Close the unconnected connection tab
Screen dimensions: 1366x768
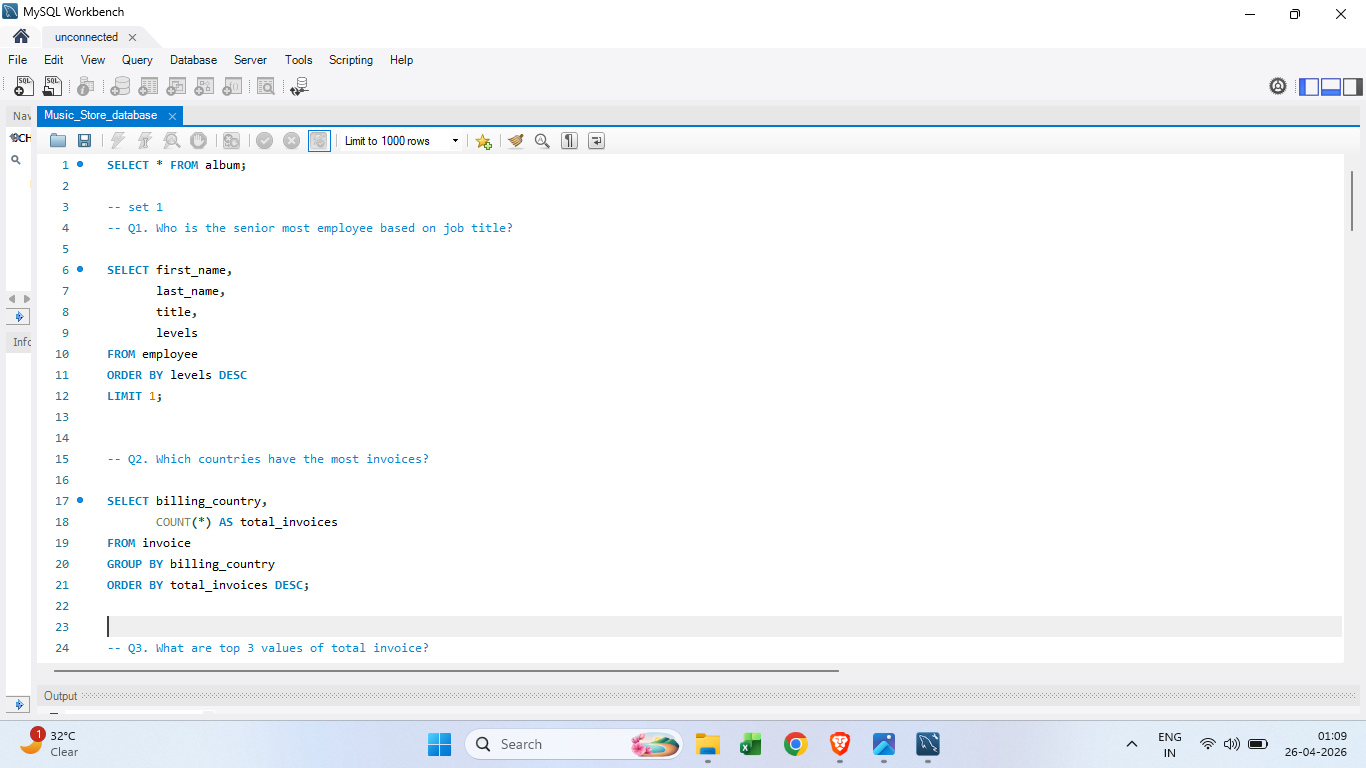coord(132,37)
